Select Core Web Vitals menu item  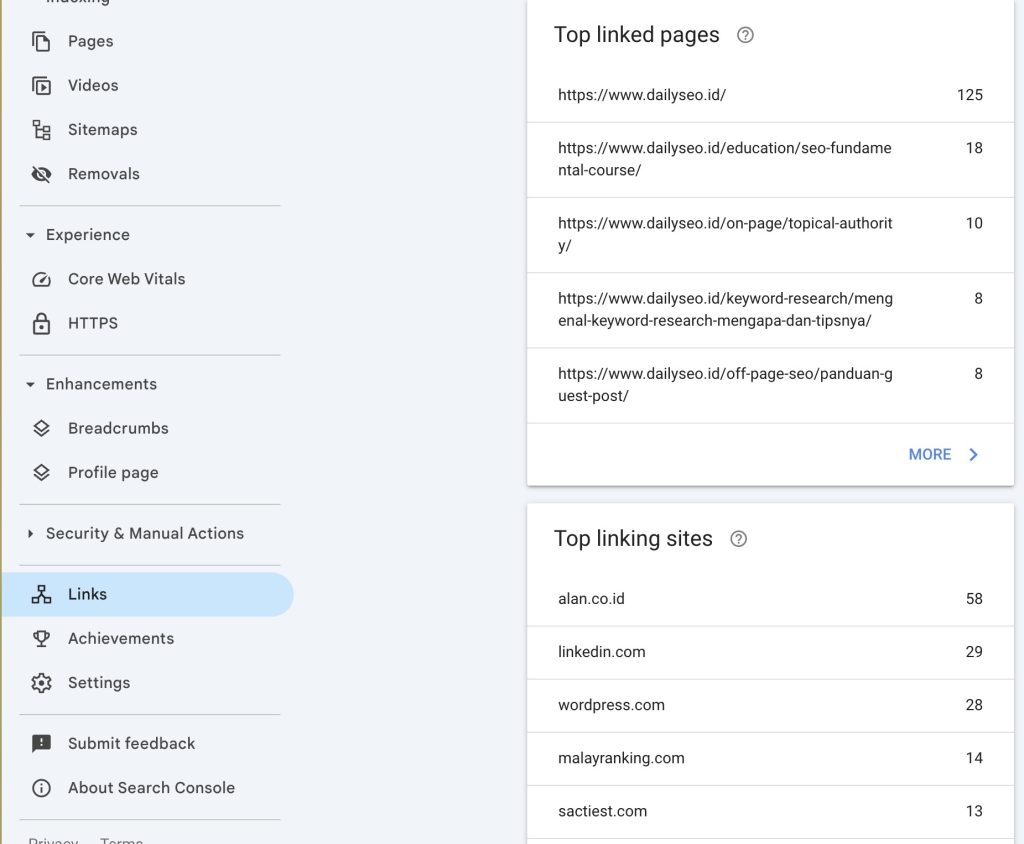click(x=147, y=280)
